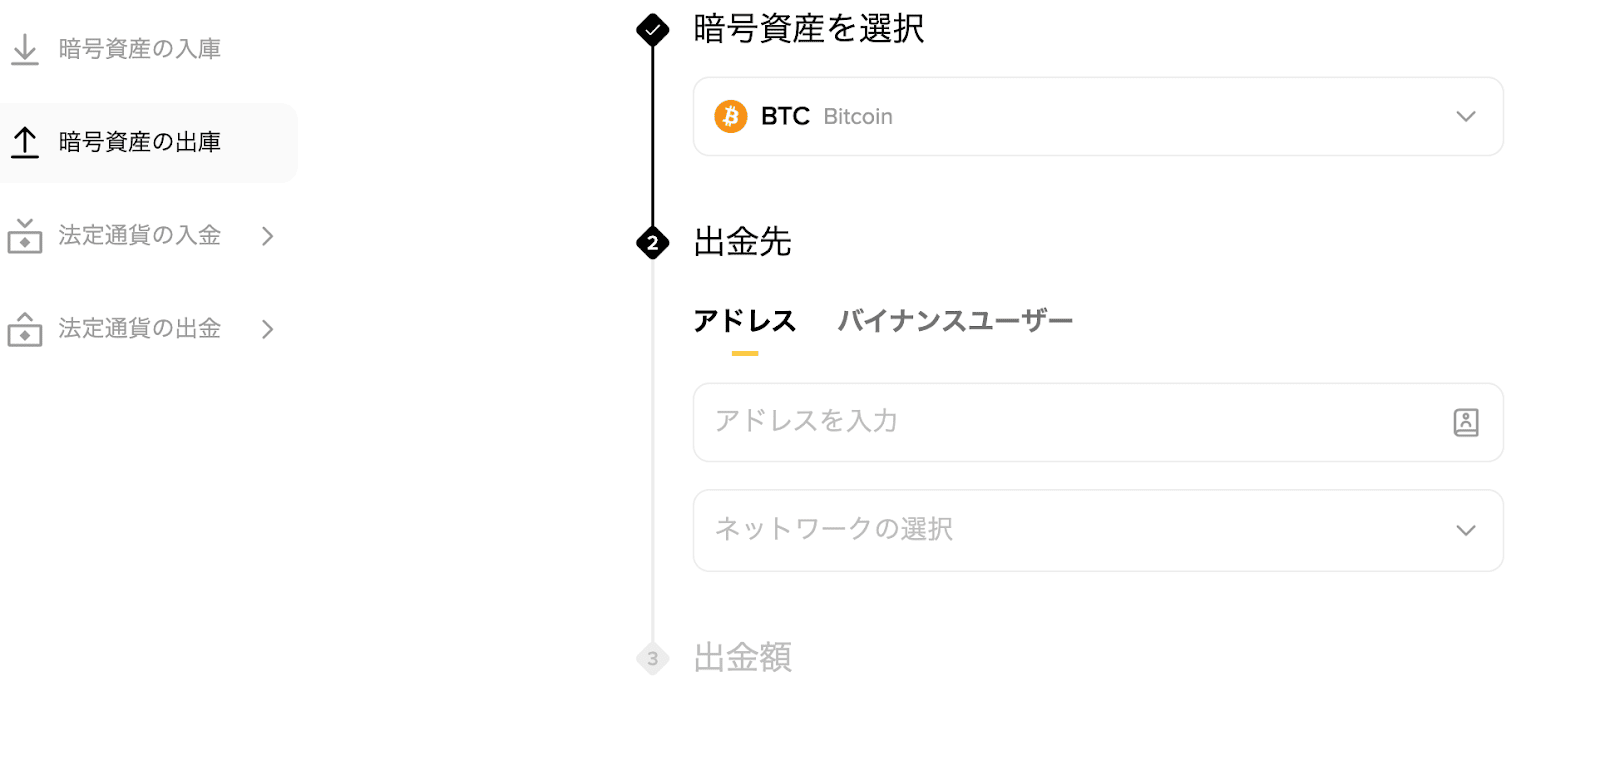Open the address book icon

1465,423
